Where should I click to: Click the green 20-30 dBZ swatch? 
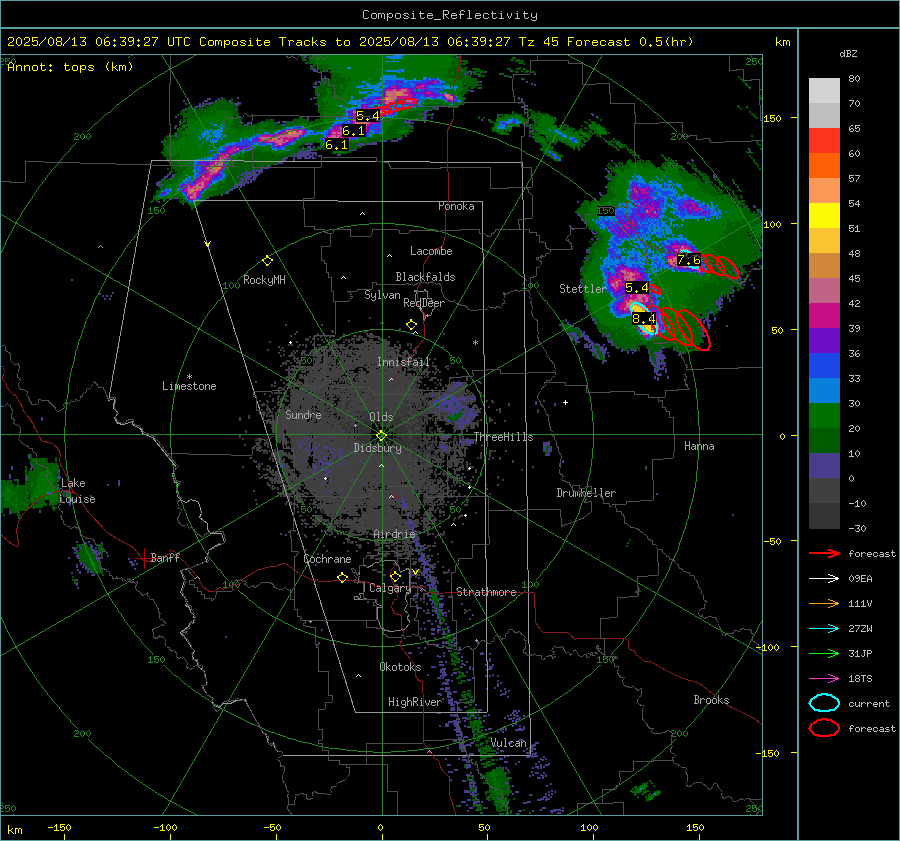point(824,416)
